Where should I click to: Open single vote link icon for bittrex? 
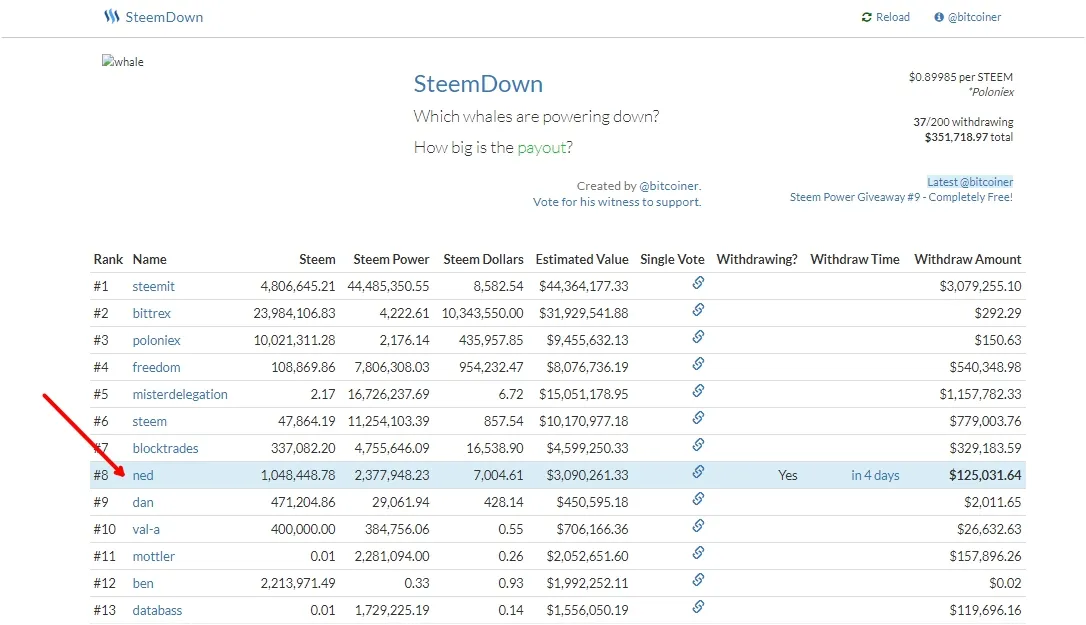[x=698, y=310]
